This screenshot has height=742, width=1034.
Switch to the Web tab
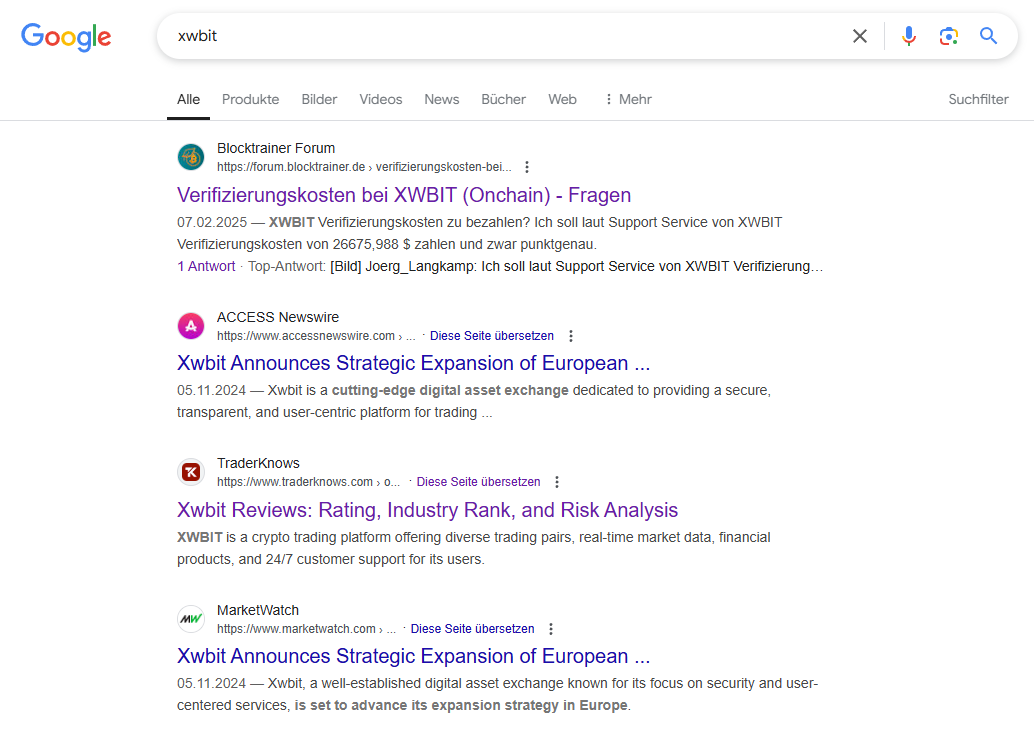click(563, 100)
